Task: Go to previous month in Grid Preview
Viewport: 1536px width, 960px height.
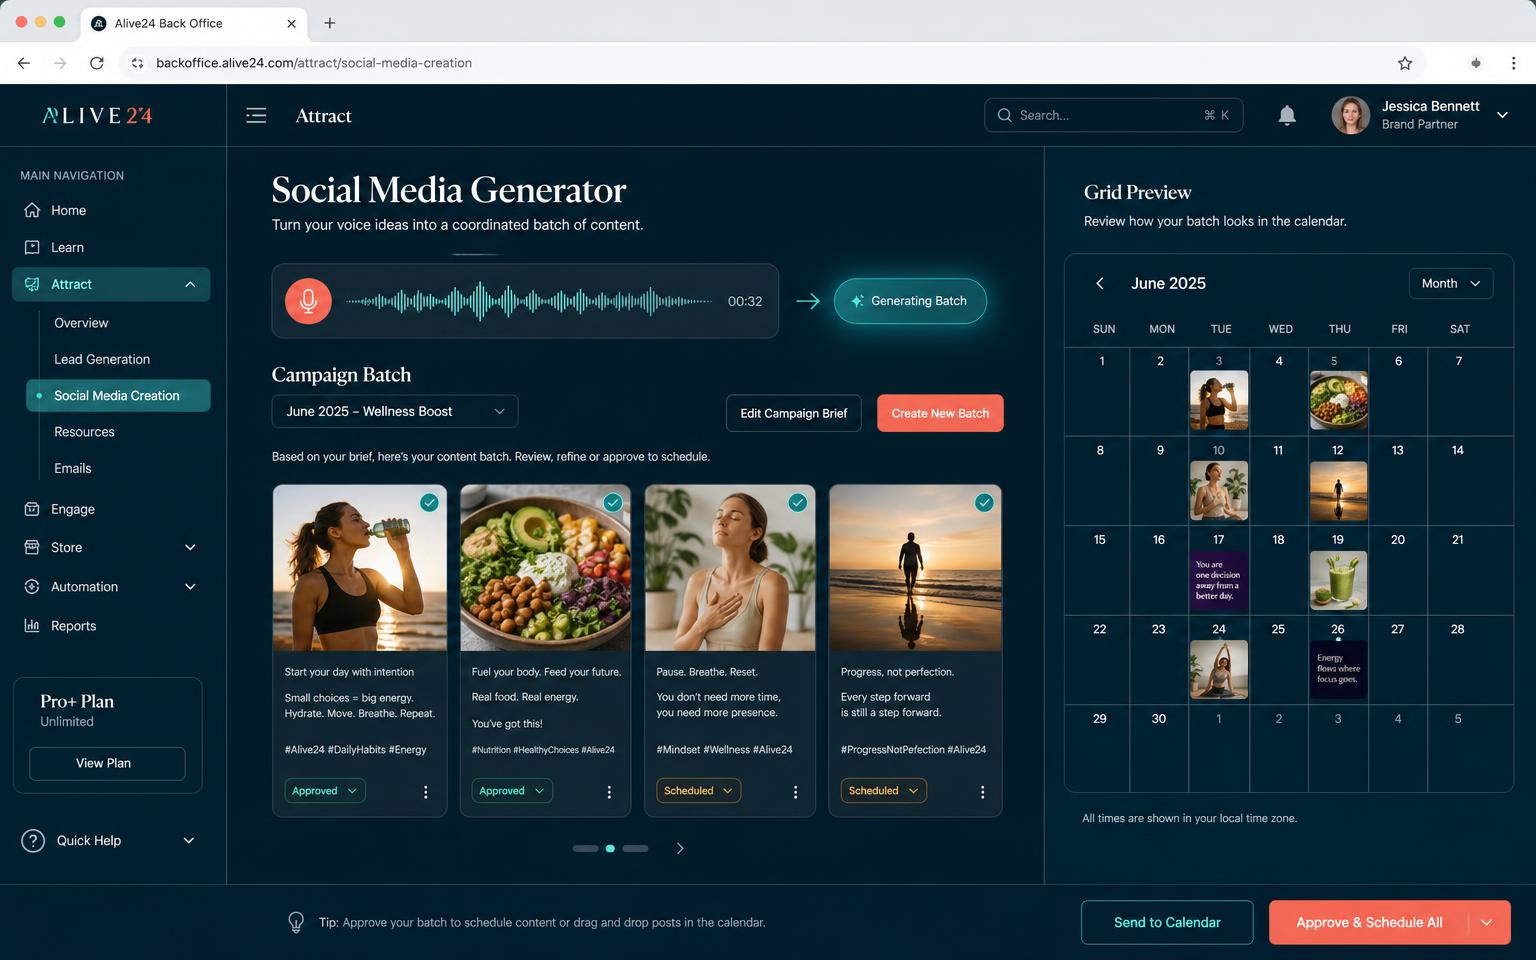Action: 1100,284
